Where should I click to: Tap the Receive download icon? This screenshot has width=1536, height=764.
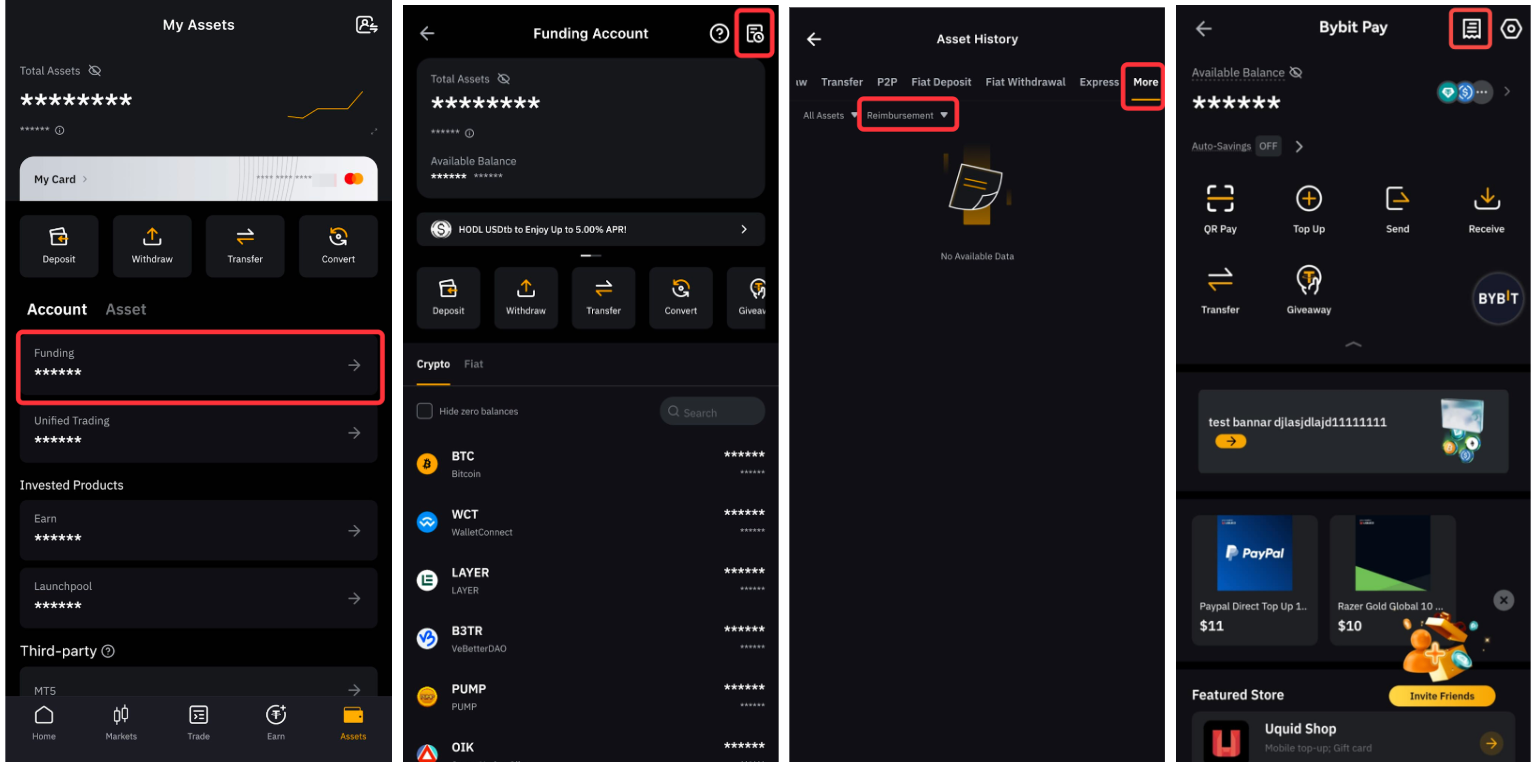click(1486, 198)
